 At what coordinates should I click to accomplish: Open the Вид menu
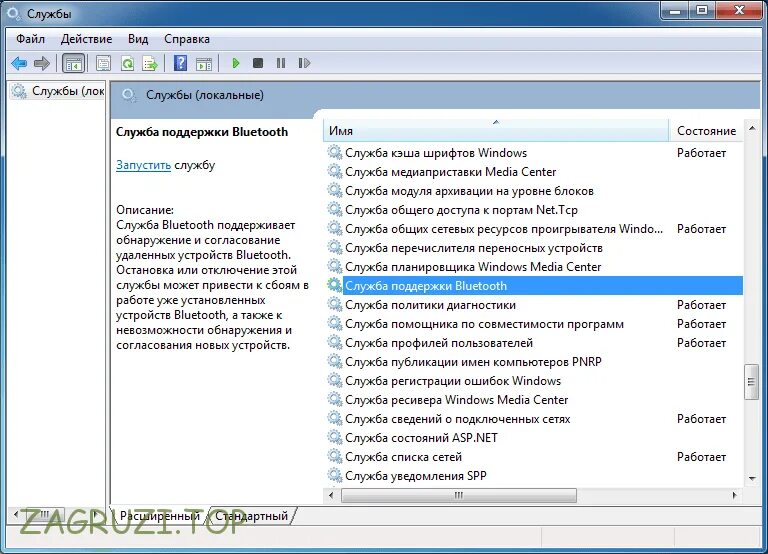point(138,39)
